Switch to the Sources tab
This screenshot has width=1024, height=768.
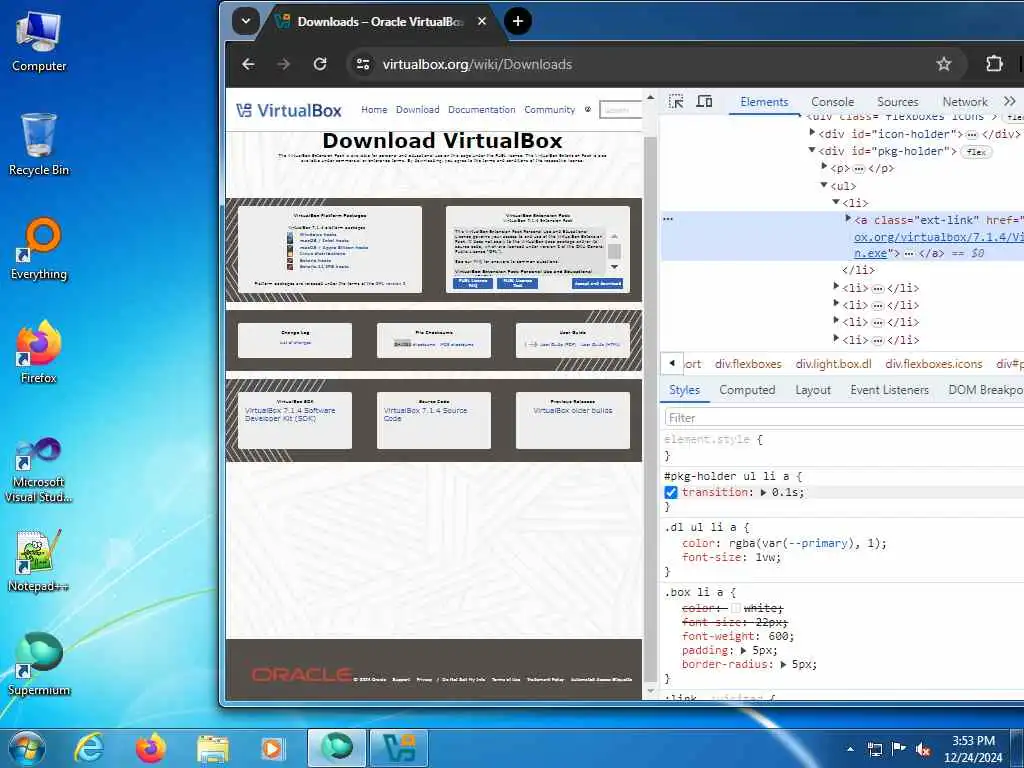(x=897, y=102)
